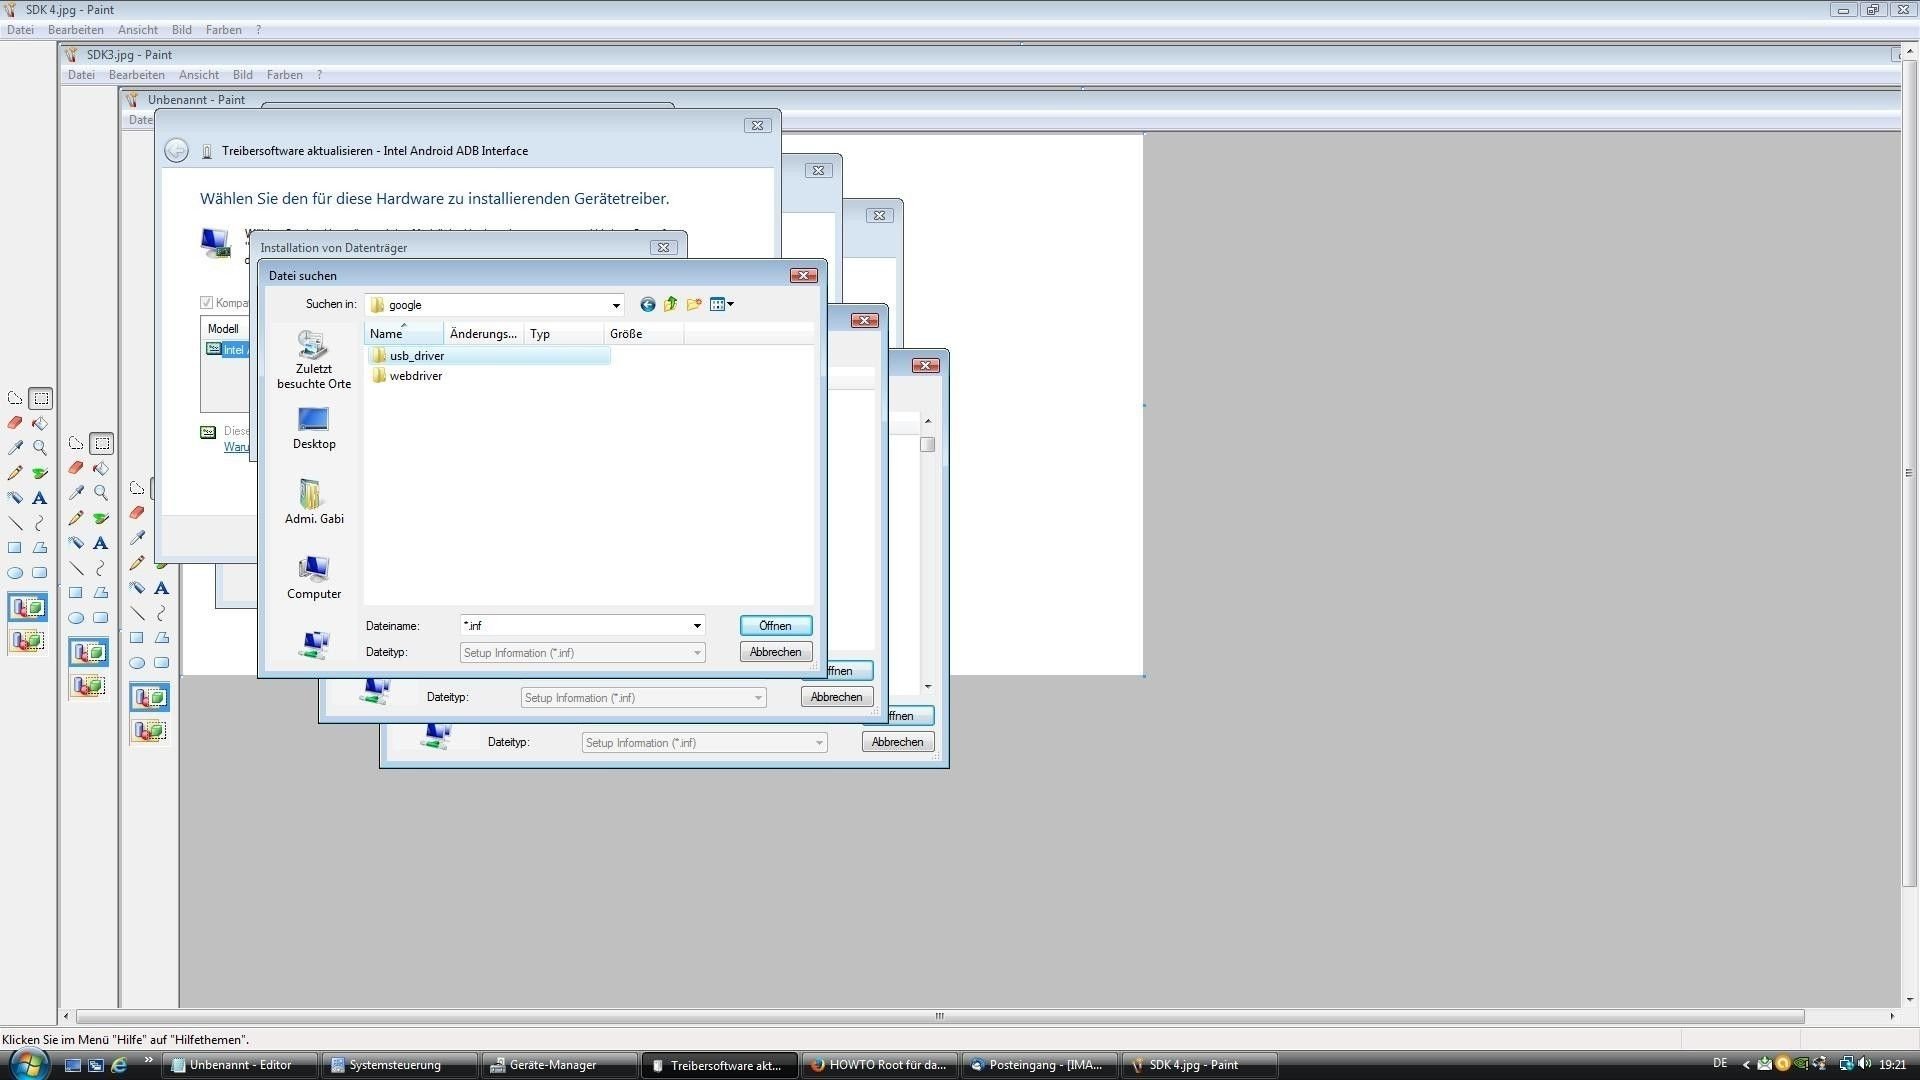
Task: Select the color picker eyedropper in SDK 4.jpg Paint toolbox
Action: tap(15, 448)
